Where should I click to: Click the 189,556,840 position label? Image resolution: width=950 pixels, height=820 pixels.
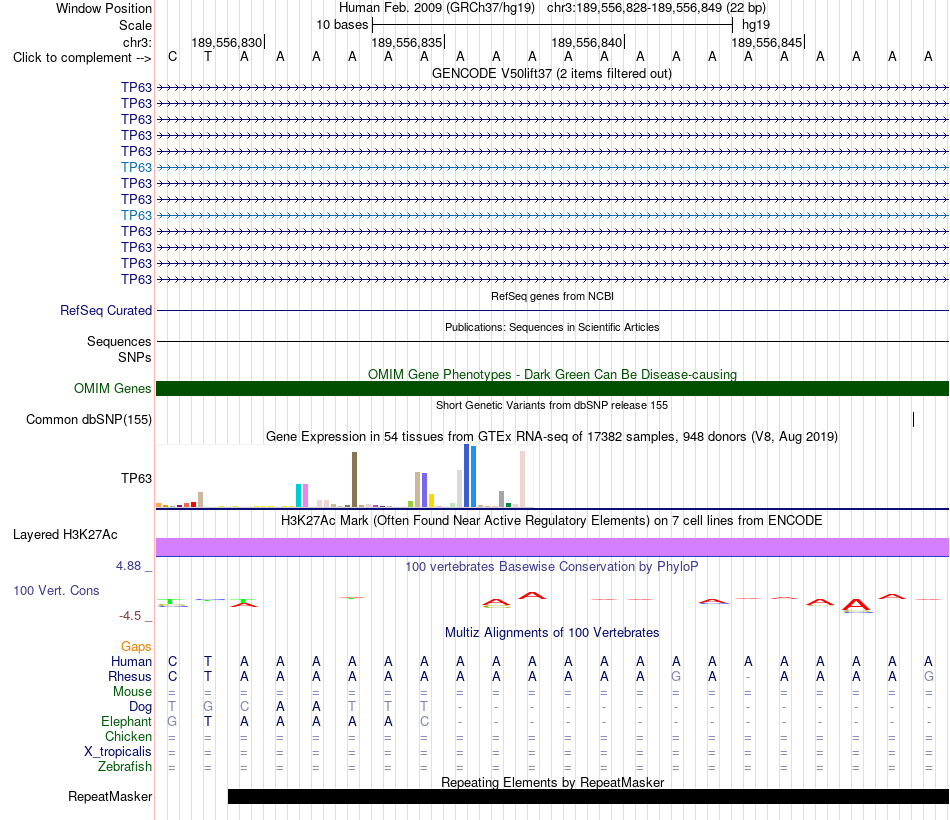[x=586, y=42]
